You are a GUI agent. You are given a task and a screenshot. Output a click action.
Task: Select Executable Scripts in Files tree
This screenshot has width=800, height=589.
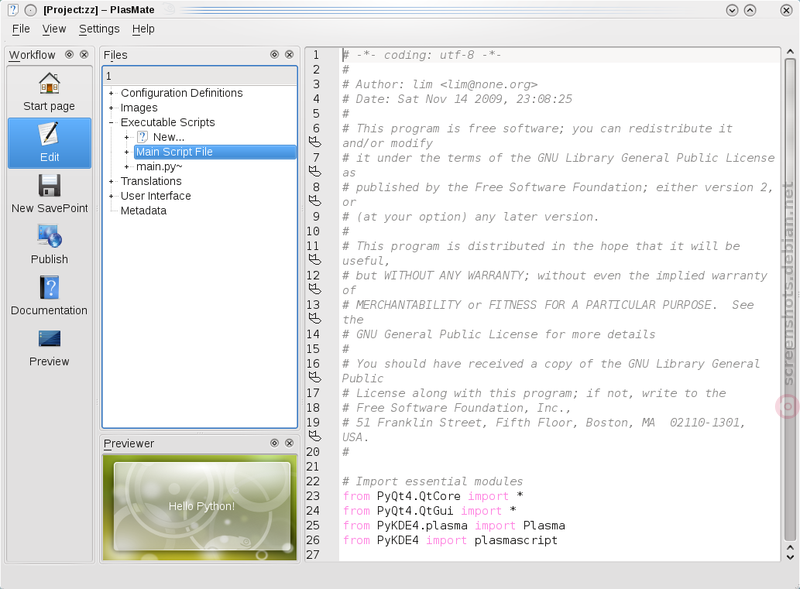point(168,122)
